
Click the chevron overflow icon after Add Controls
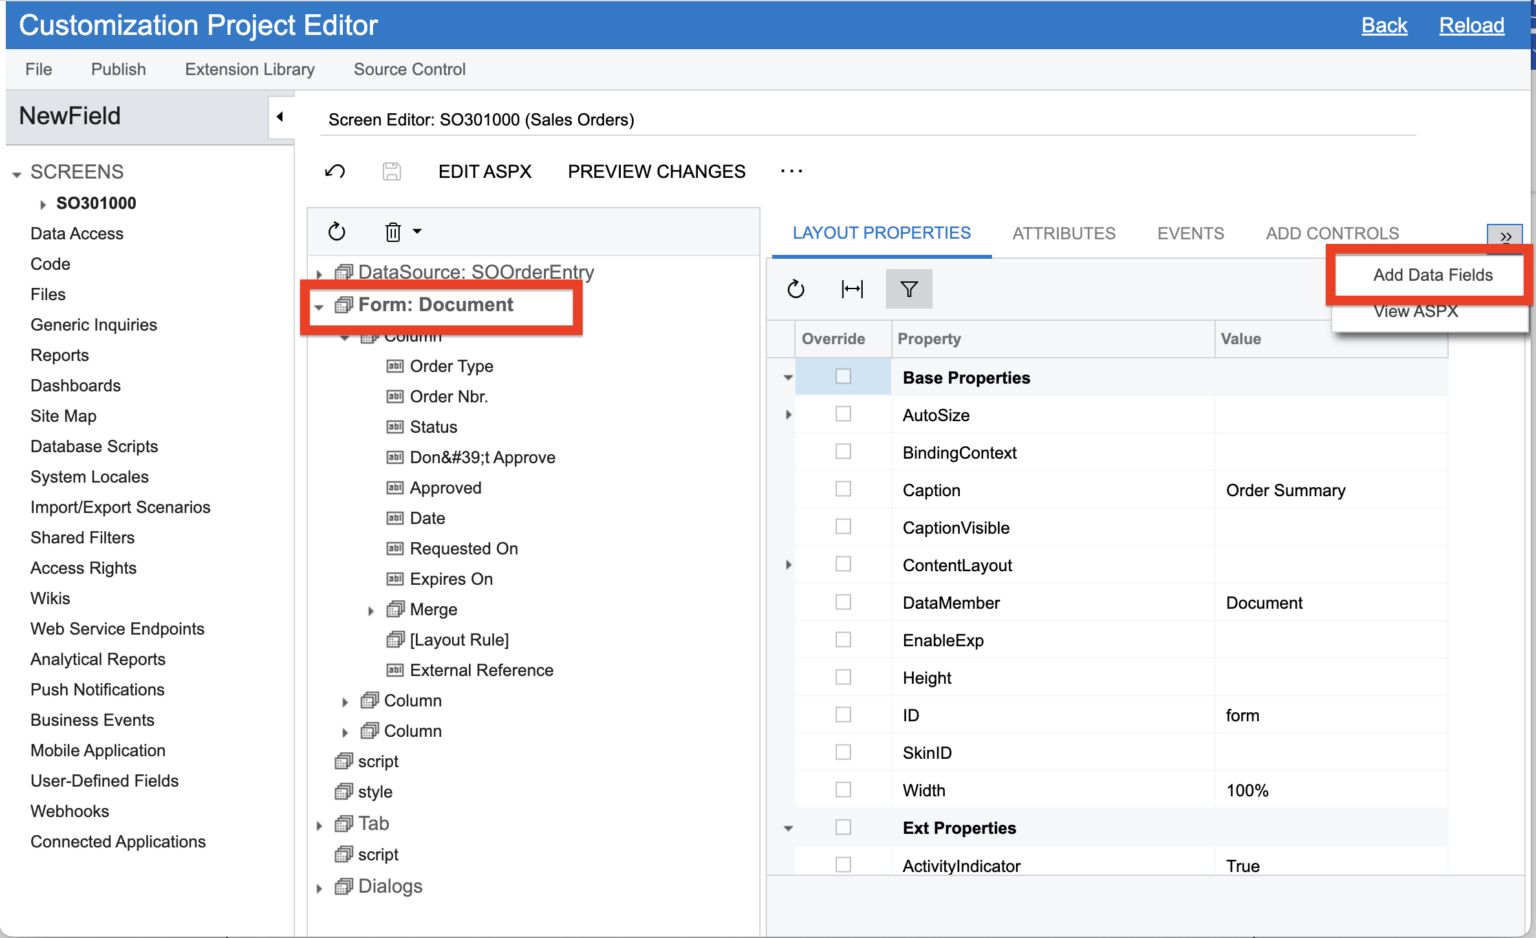pos(1505,237)
